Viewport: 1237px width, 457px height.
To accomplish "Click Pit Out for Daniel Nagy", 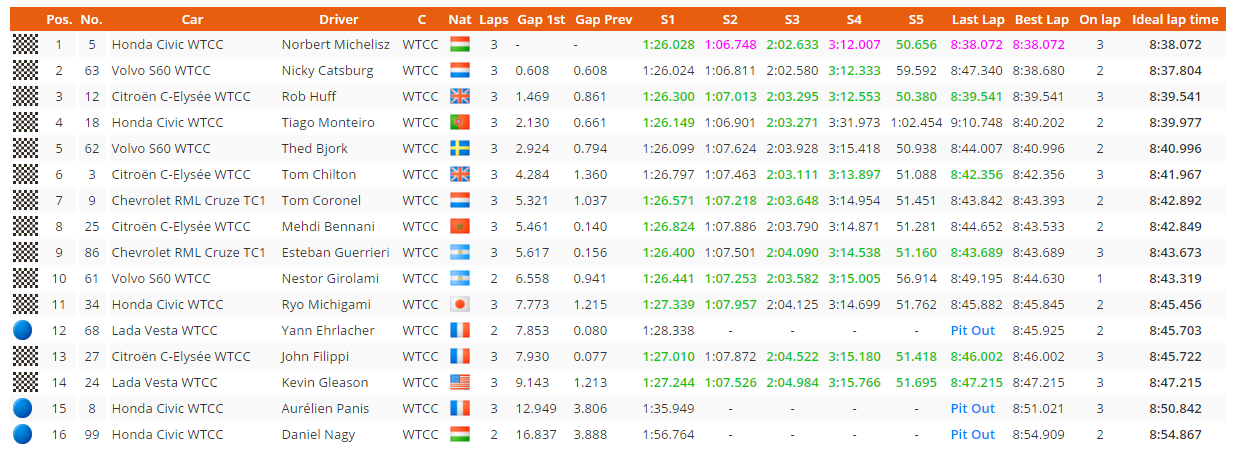I will coord(973,435).
